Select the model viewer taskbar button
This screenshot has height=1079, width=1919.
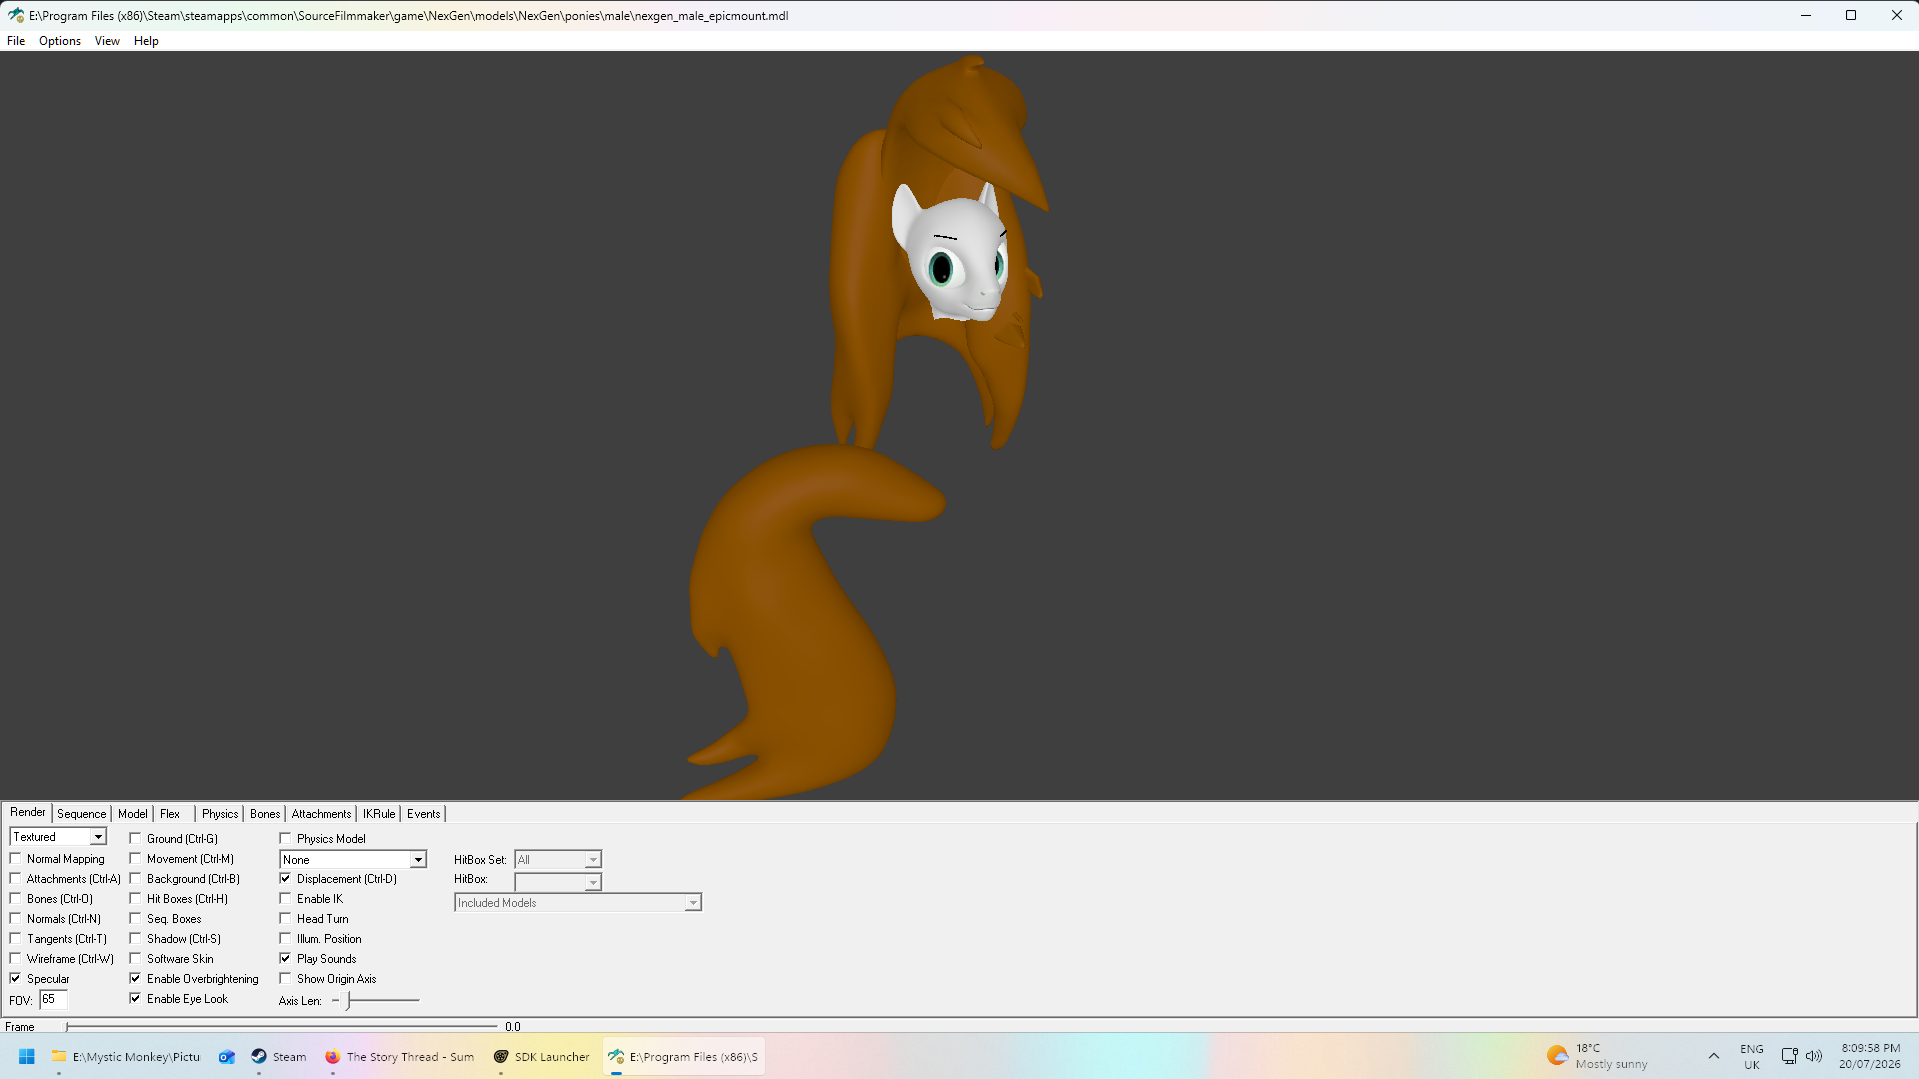[x=684, y=1056]
